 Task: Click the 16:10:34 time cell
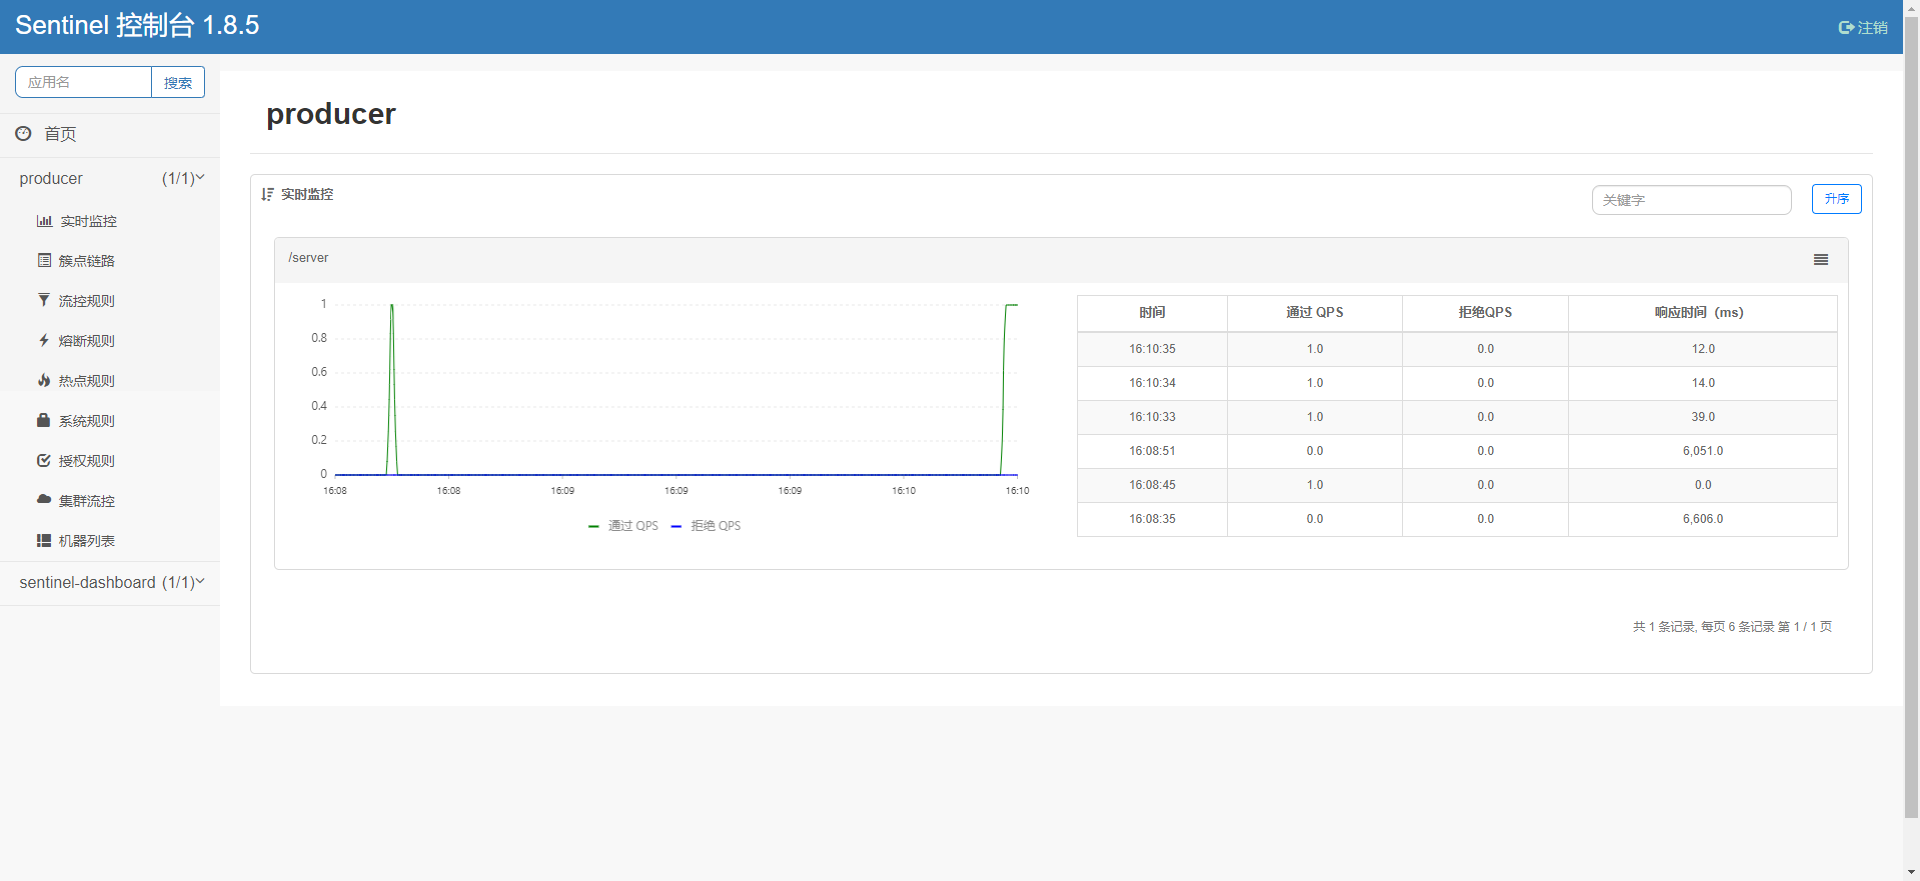point(1152,383)
